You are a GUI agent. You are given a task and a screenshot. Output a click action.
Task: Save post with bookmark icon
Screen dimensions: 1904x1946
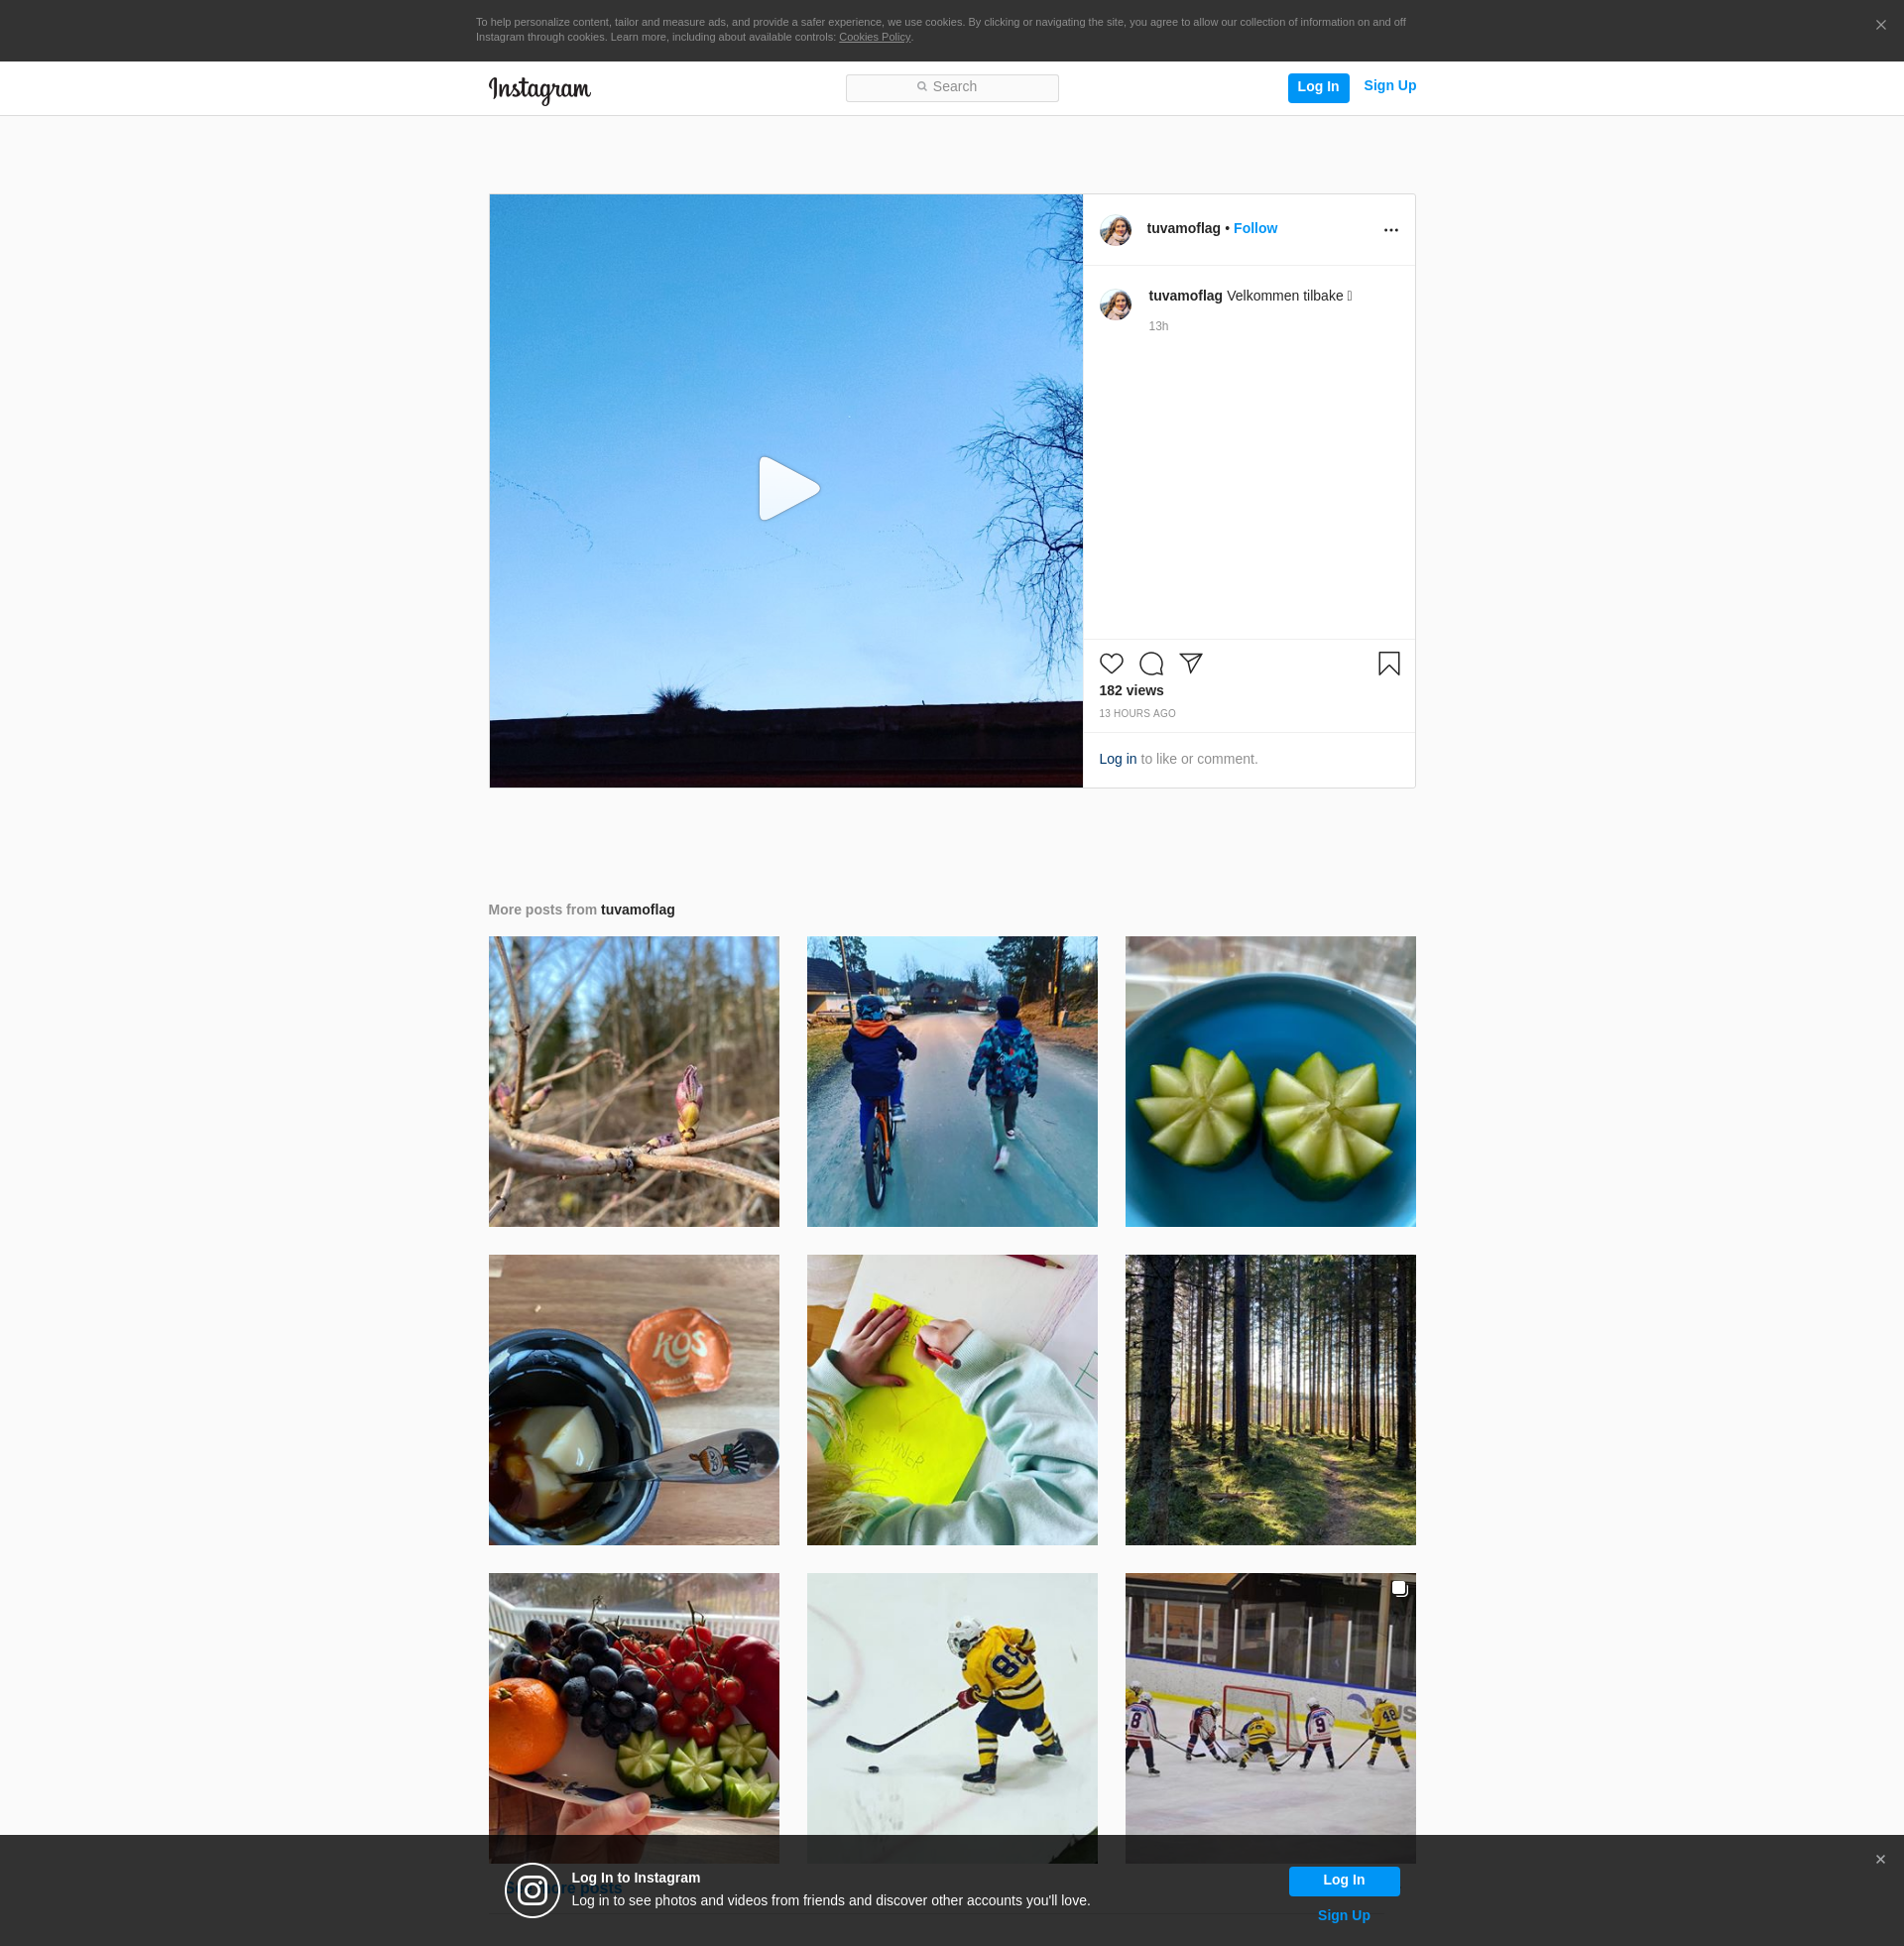coord(1388,663)
